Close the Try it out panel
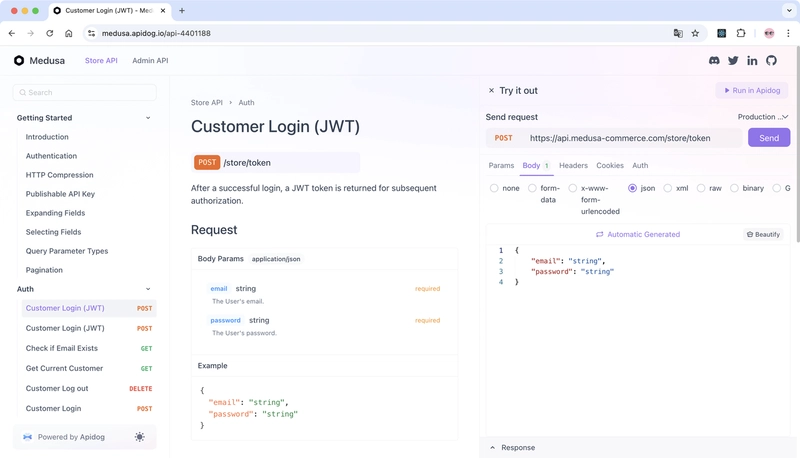This screenshot has height=458, width=800. pyautogui.click(x=491, y=90)
